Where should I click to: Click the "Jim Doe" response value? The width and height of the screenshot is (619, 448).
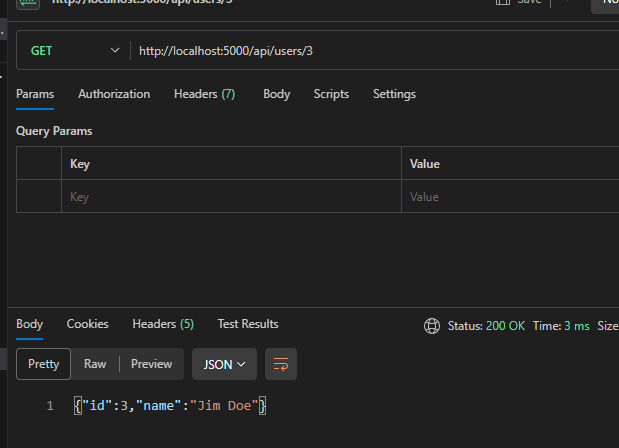click(224, 406)
